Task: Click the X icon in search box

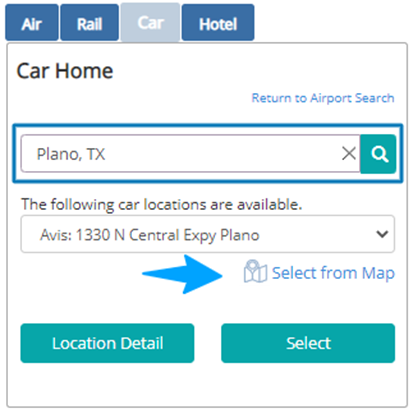Action: [349, 154]
